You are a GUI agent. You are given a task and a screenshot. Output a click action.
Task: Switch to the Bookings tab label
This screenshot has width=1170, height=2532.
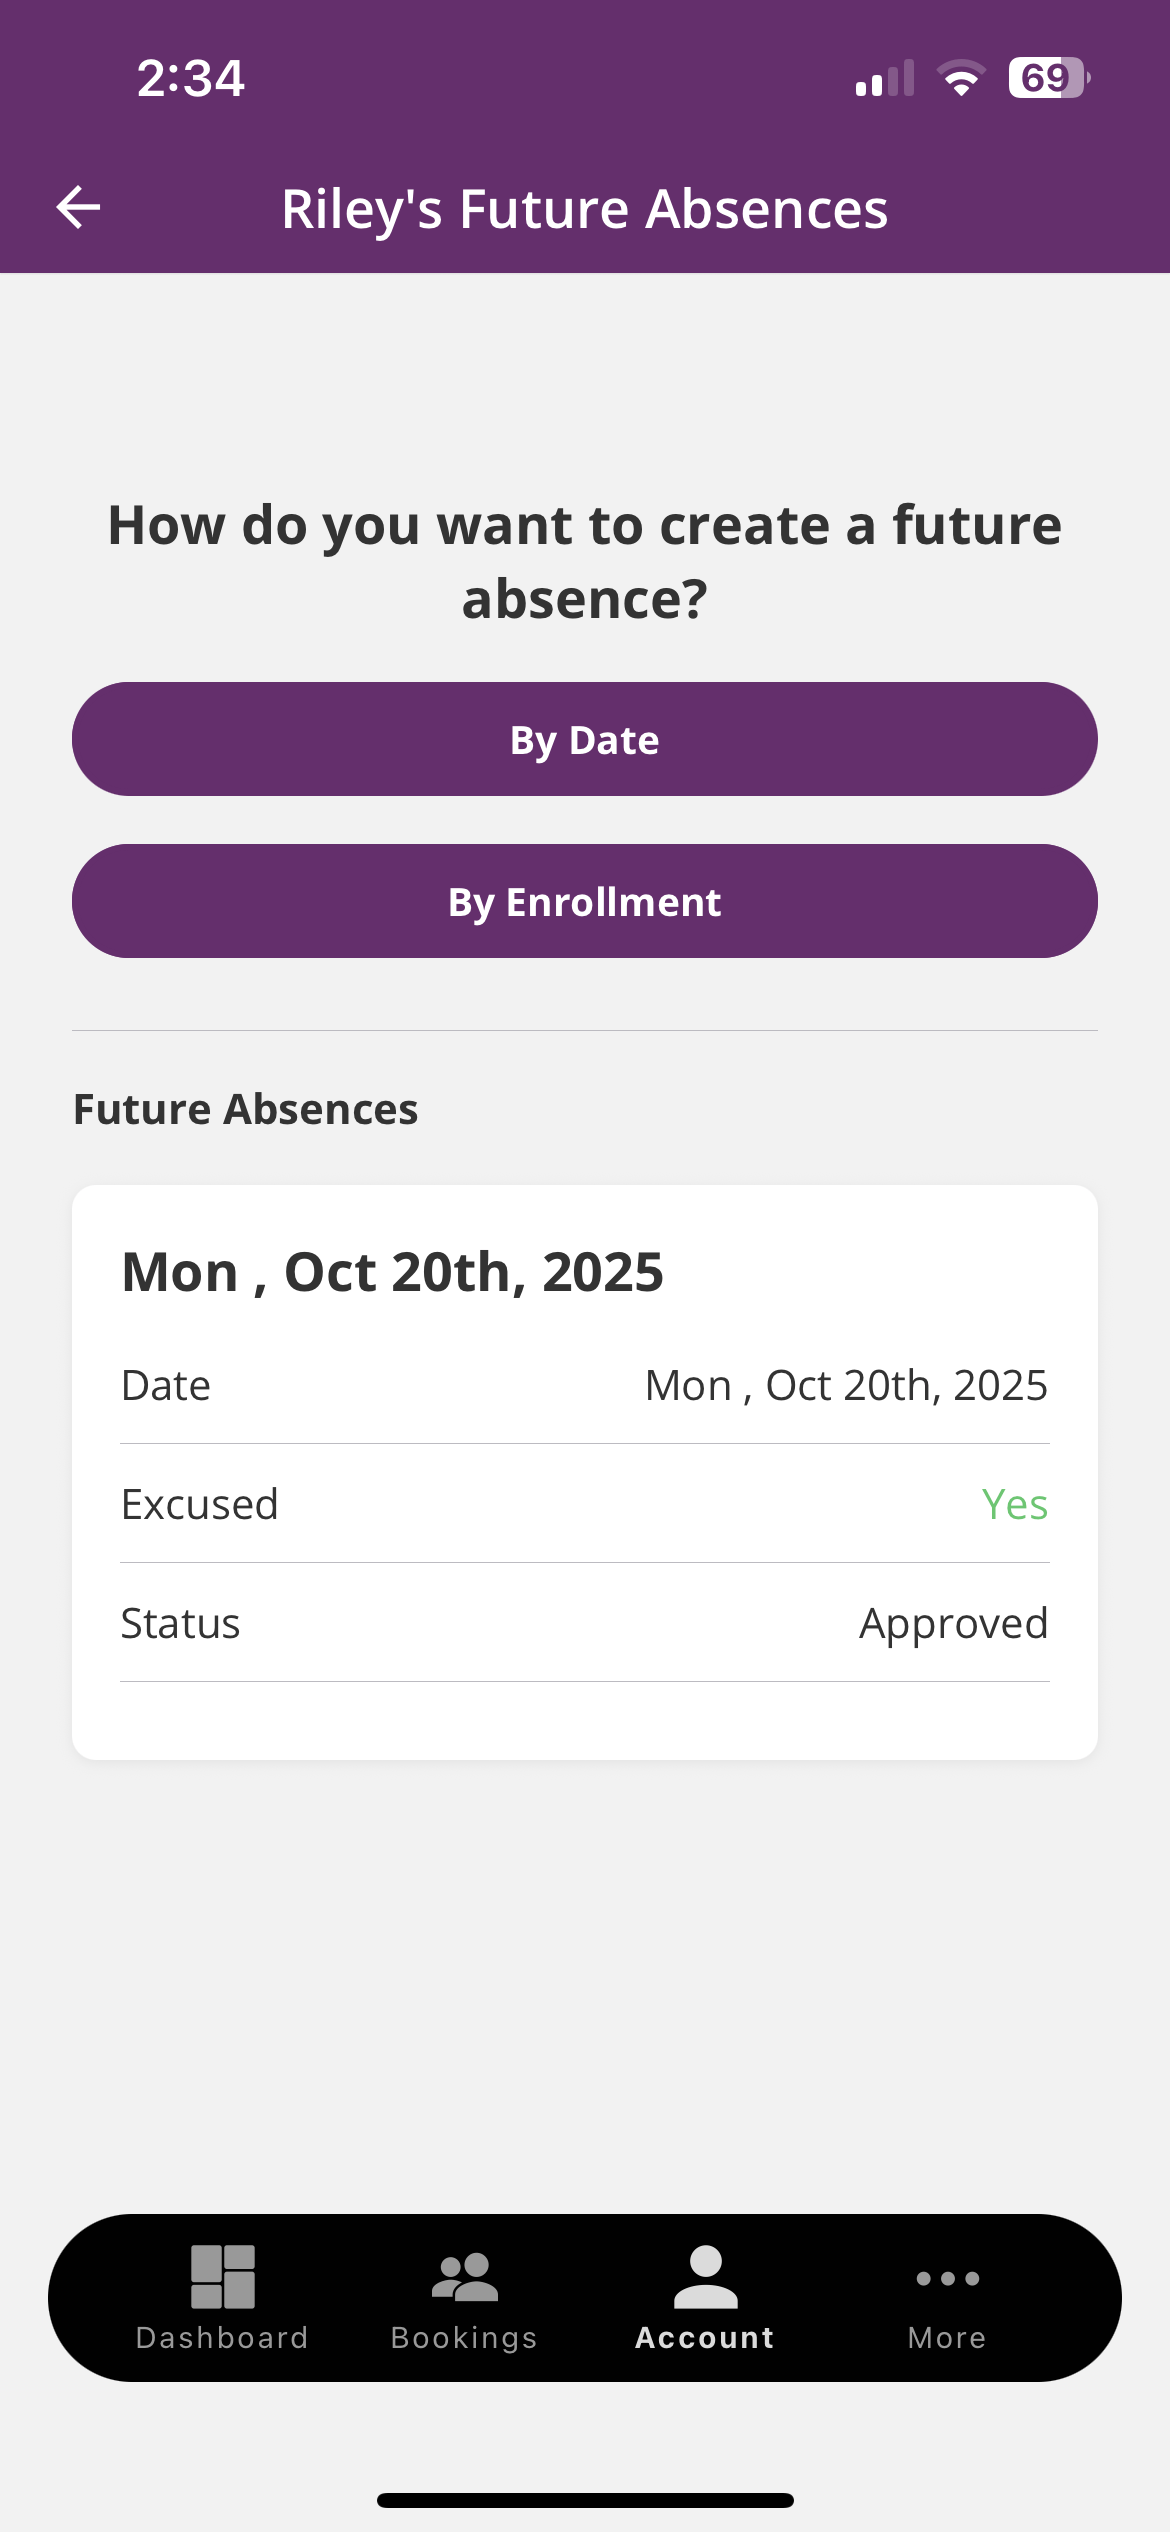[x=464, y=2338]
